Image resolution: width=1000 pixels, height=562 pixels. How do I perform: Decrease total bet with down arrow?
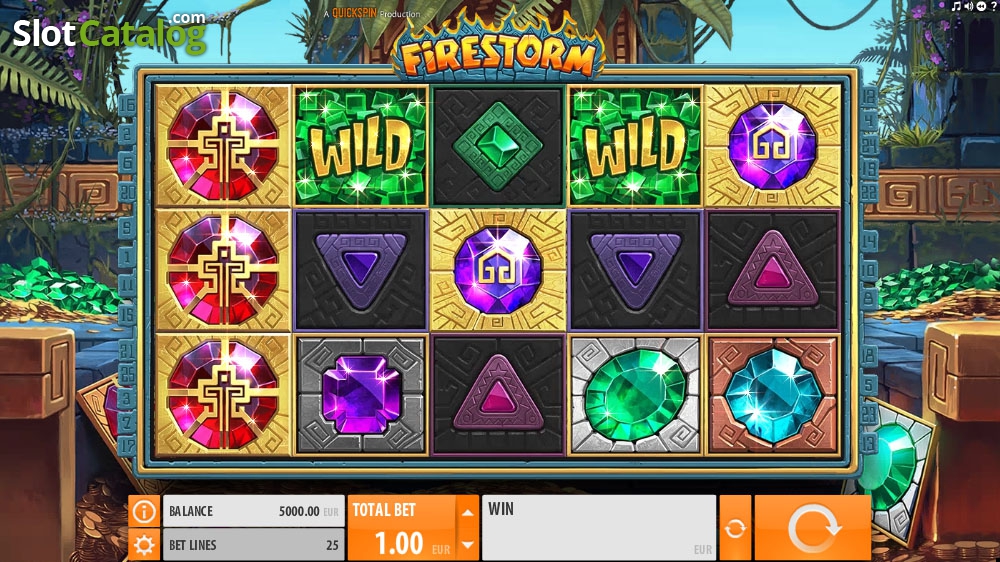pos(467,545)
